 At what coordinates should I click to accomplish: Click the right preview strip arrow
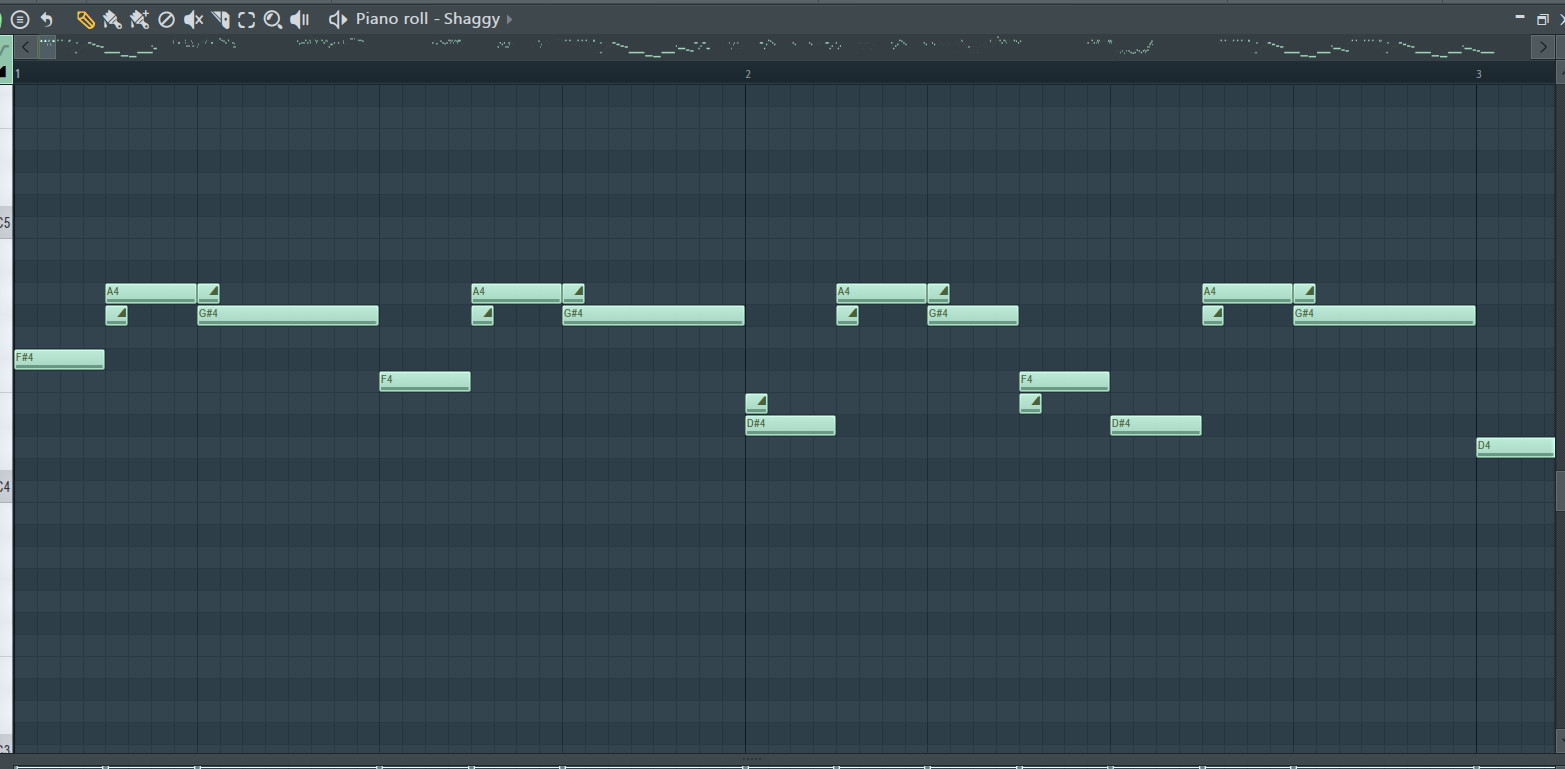(x=1543, y=46)
